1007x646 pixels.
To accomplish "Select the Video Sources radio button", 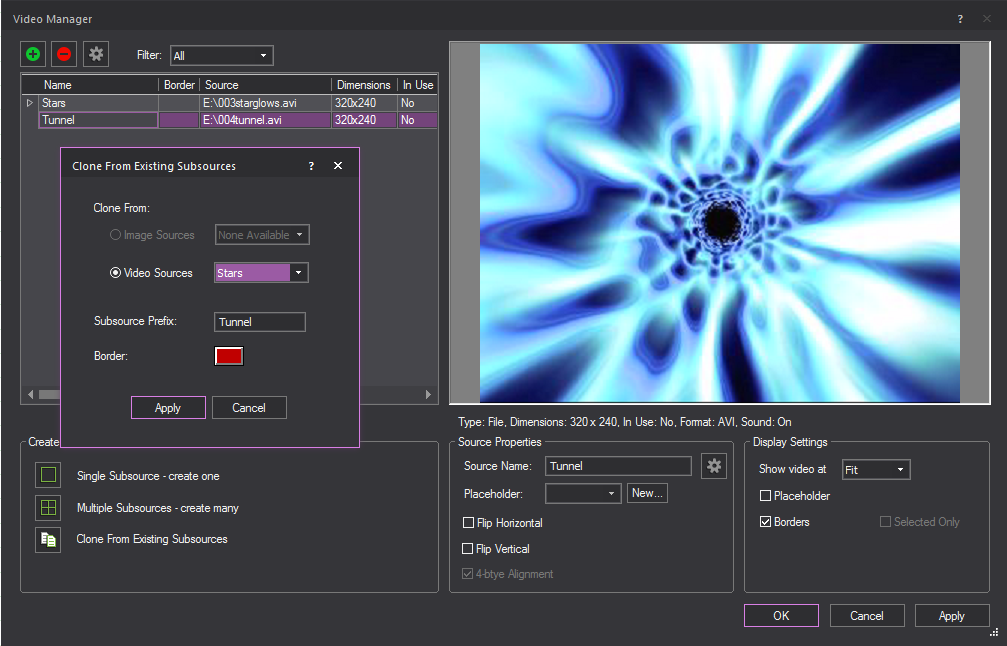I will pos(116,273).
